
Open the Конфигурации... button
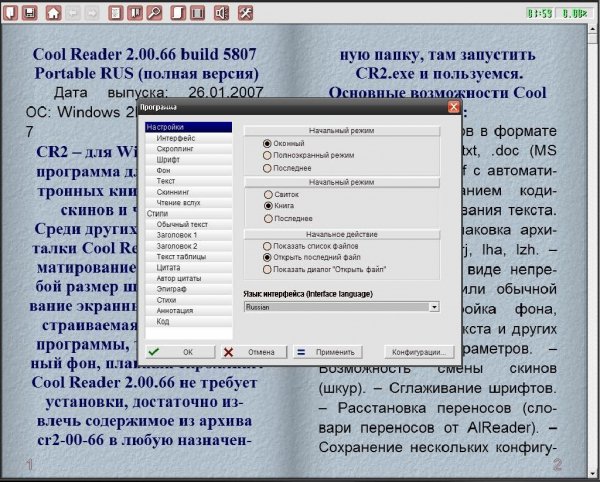click(419, 352)
